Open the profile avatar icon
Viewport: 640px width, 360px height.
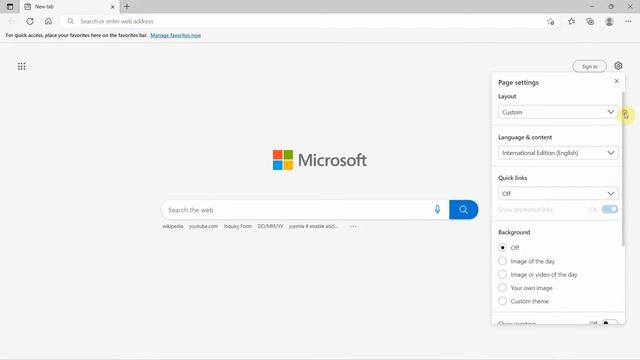(x=609, y=21)
